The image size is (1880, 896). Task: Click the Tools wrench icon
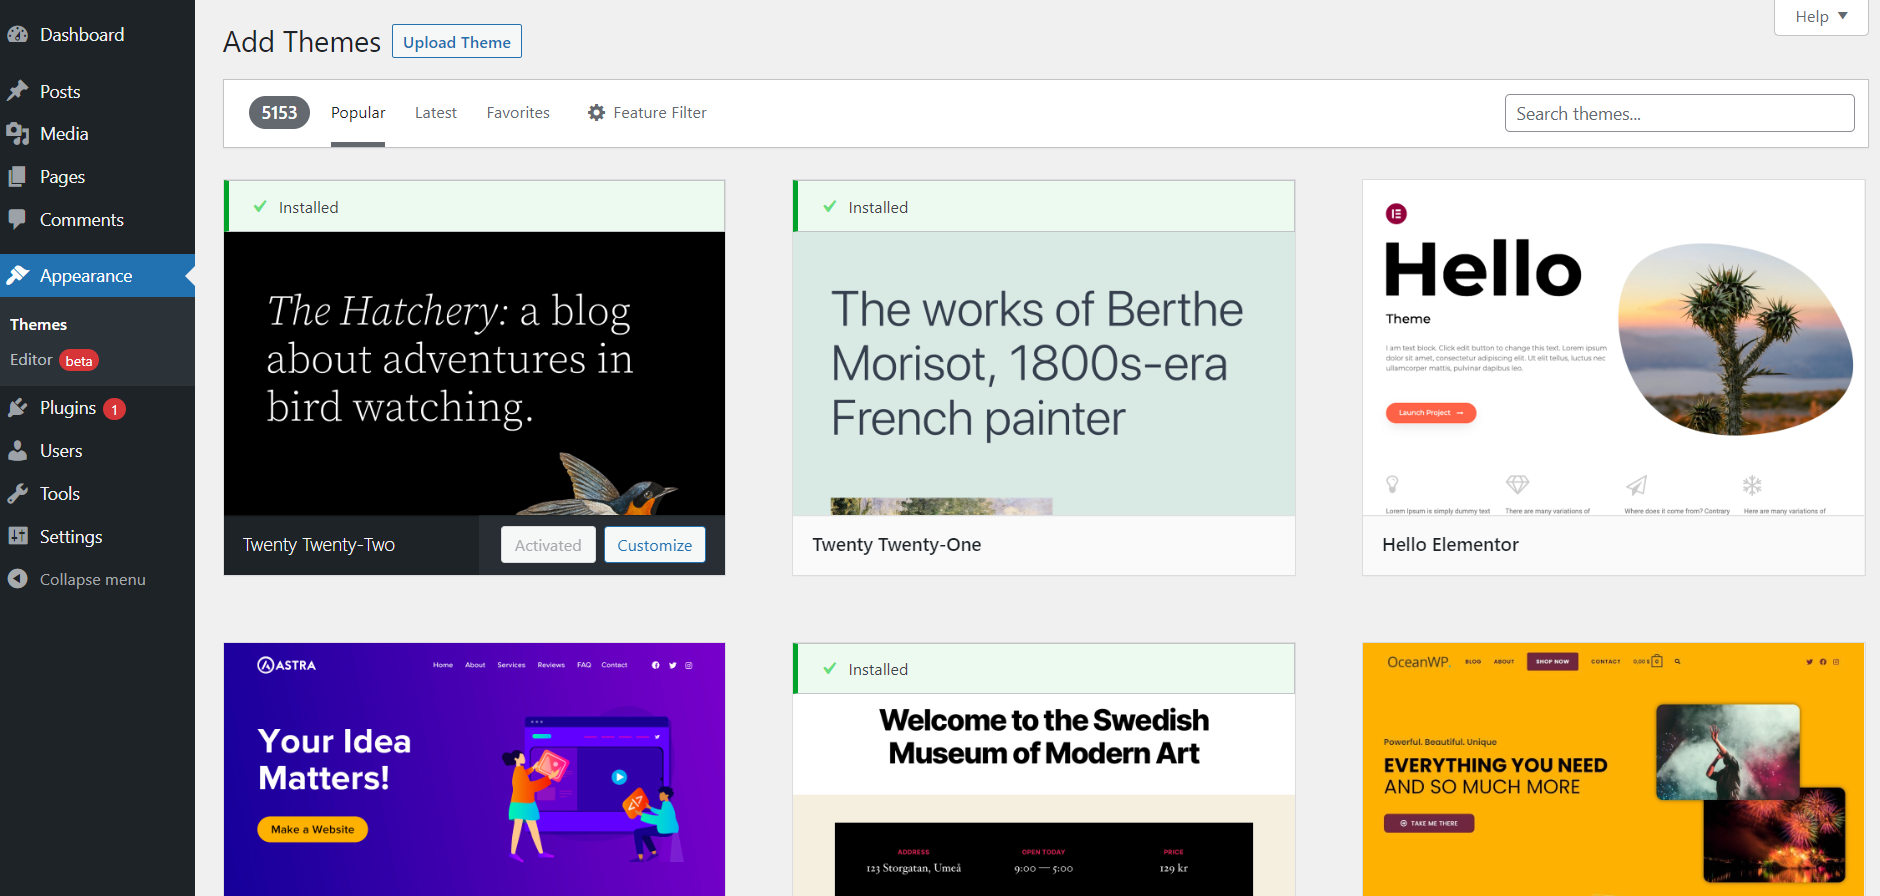click(x=17, y=494)
